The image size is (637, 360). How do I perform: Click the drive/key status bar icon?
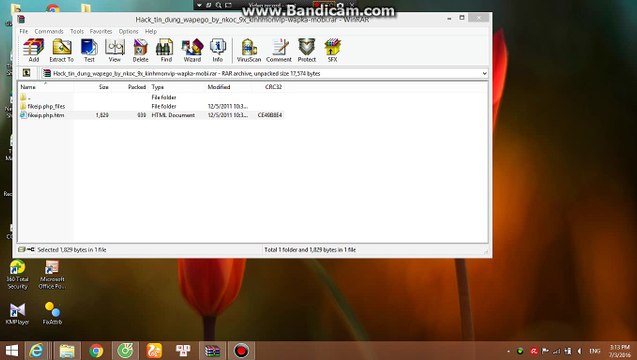coord(26,249)
